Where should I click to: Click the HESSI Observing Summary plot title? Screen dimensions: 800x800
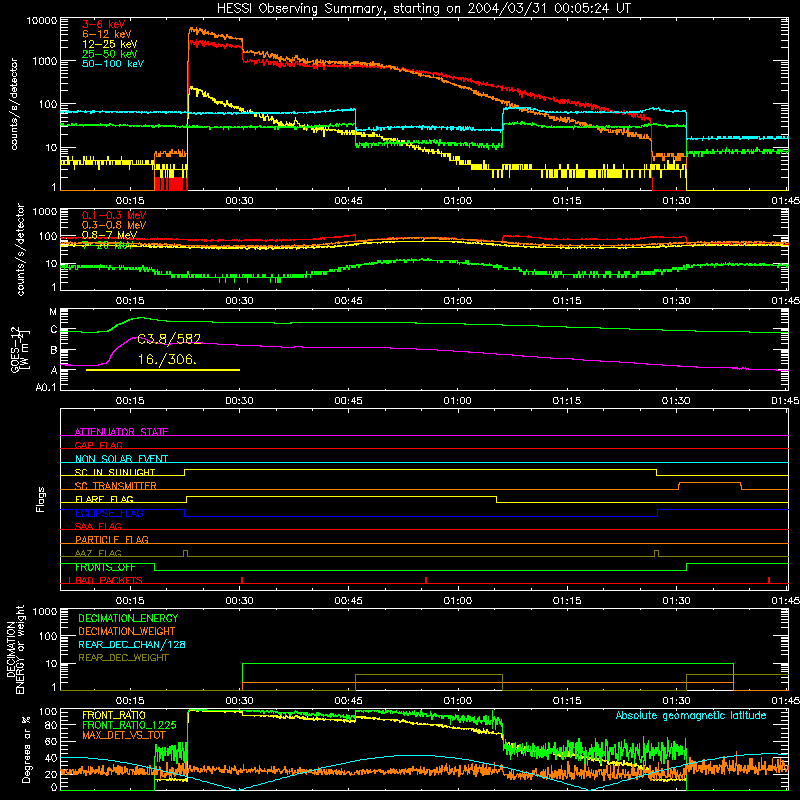click(x=423, y=9)
